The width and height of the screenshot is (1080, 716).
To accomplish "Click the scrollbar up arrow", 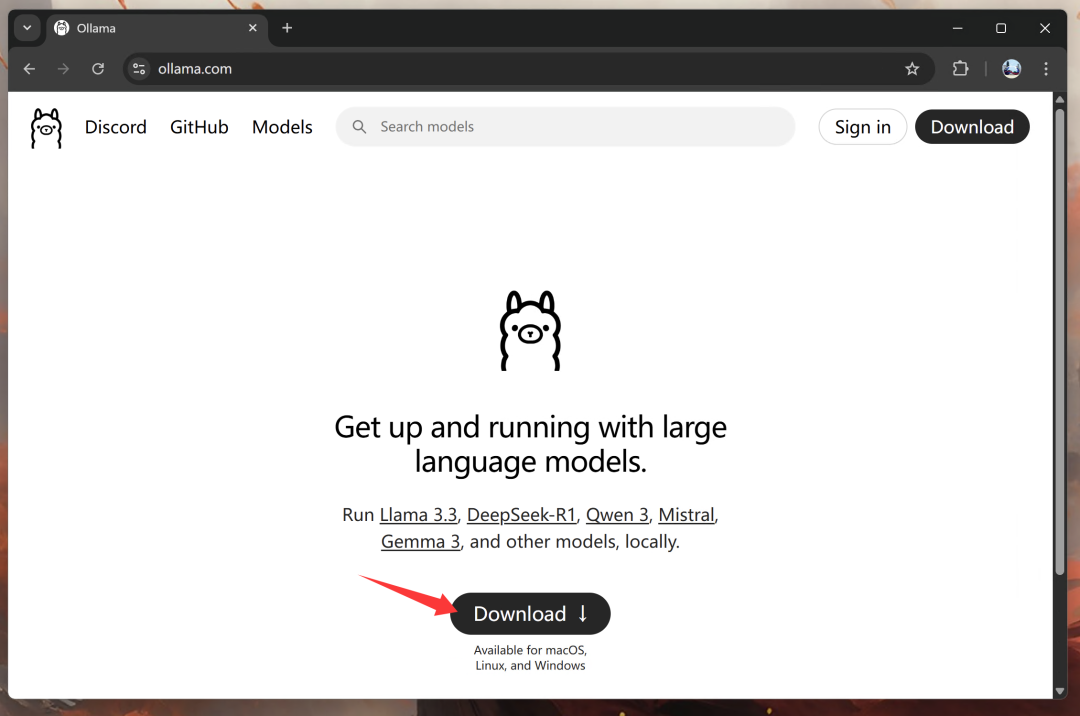I will 1060,100.
